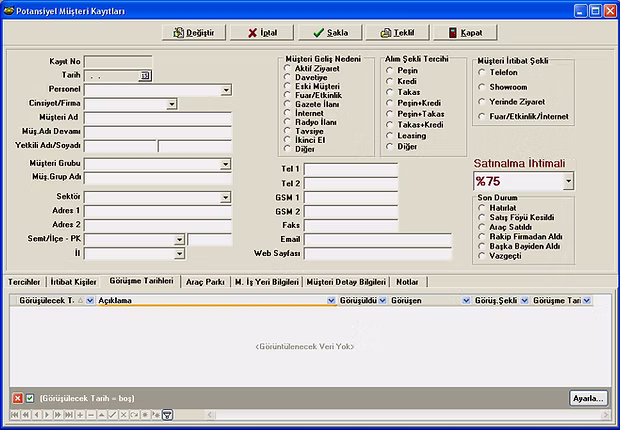
Task: Open the Satınalma İhtimali %75 dropdown
Action: pyautogui.click(x=568, y=181)
